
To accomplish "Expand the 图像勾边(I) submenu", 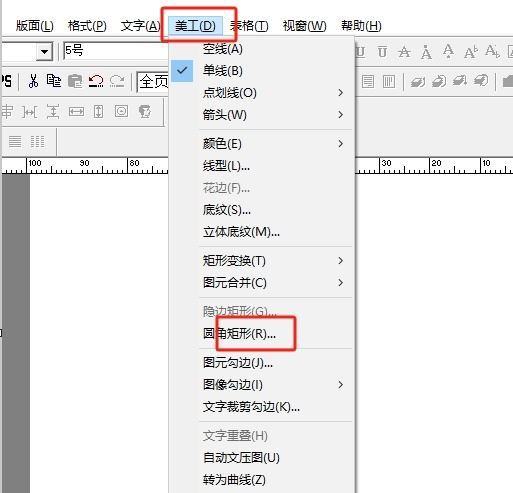I will [262, 385].
